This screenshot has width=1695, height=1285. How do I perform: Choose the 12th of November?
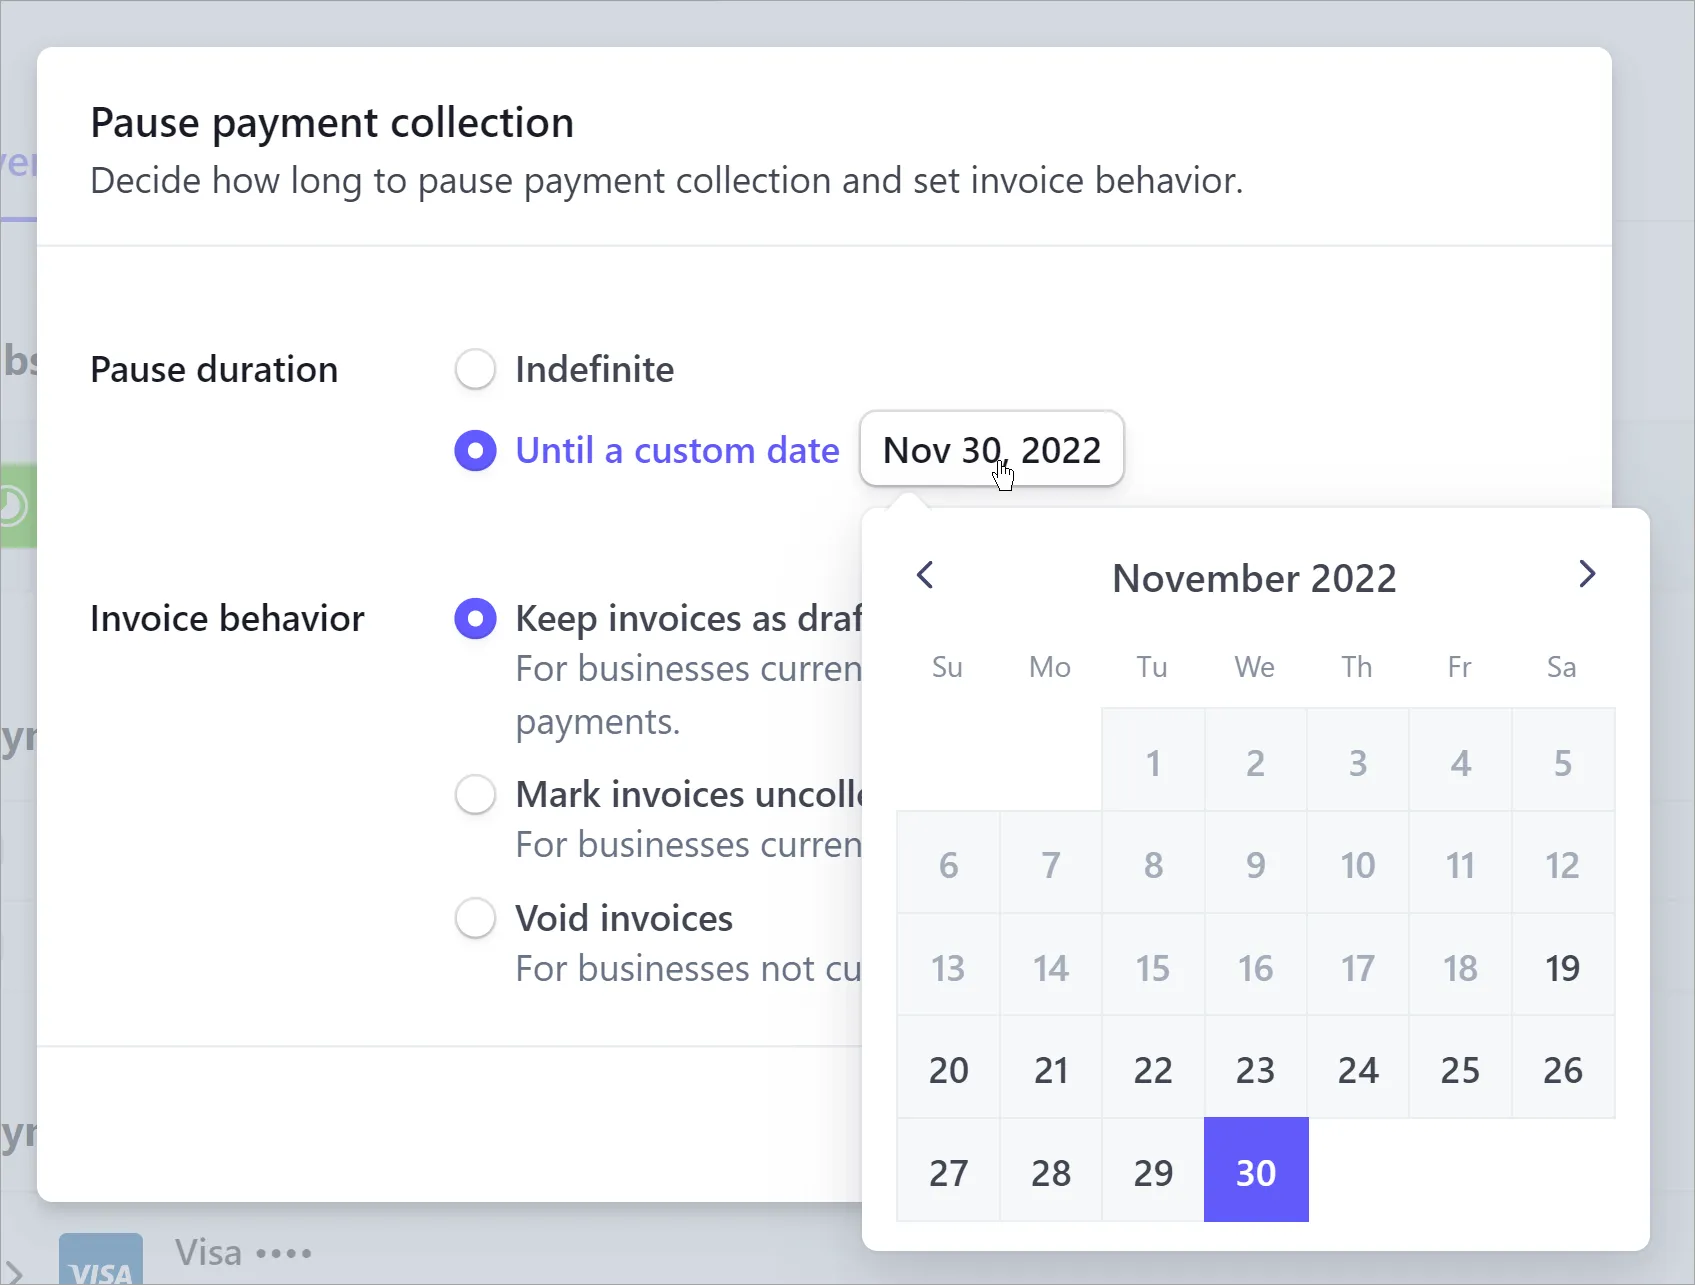coord(1562,864)
